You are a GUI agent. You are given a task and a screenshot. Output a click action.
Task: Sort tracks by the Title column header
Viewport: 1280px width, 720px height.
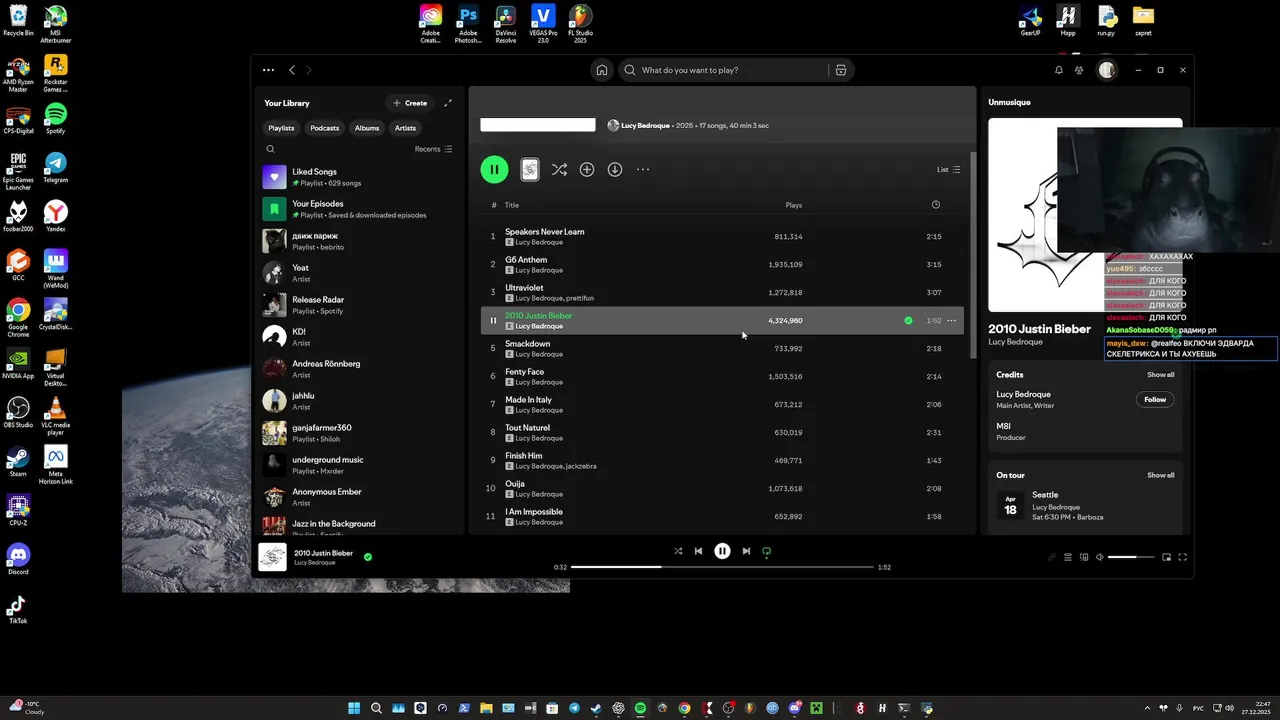pos(512,205)
